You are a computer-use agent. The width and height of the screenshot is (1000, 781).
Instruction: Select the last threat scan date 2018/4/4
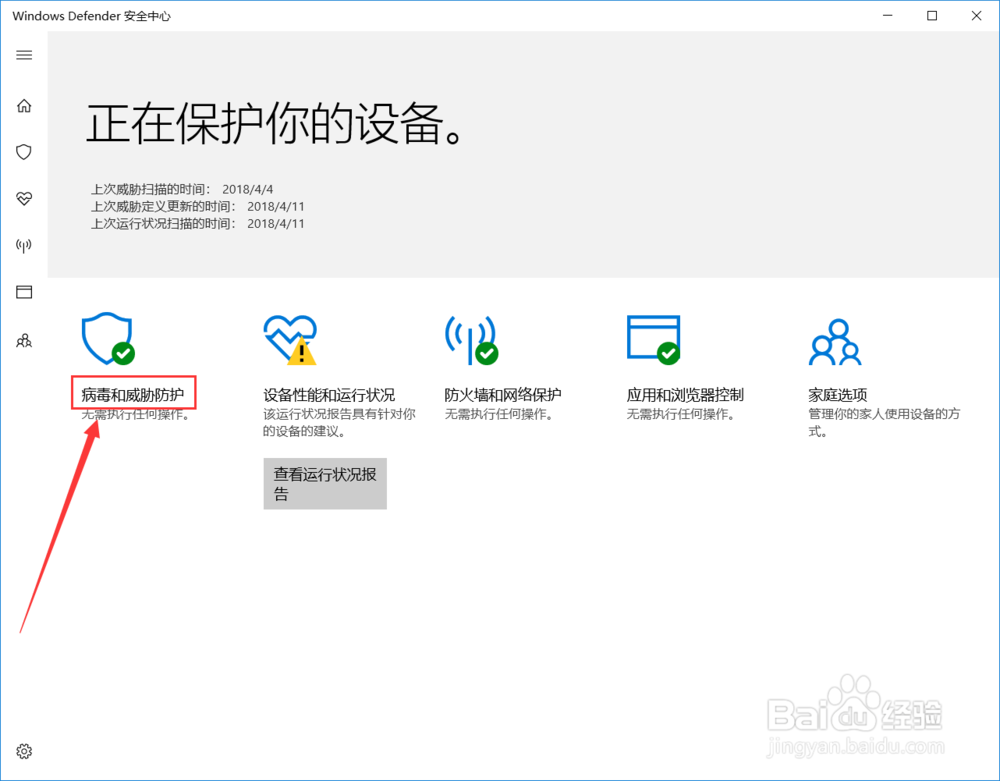pos(247,189)
